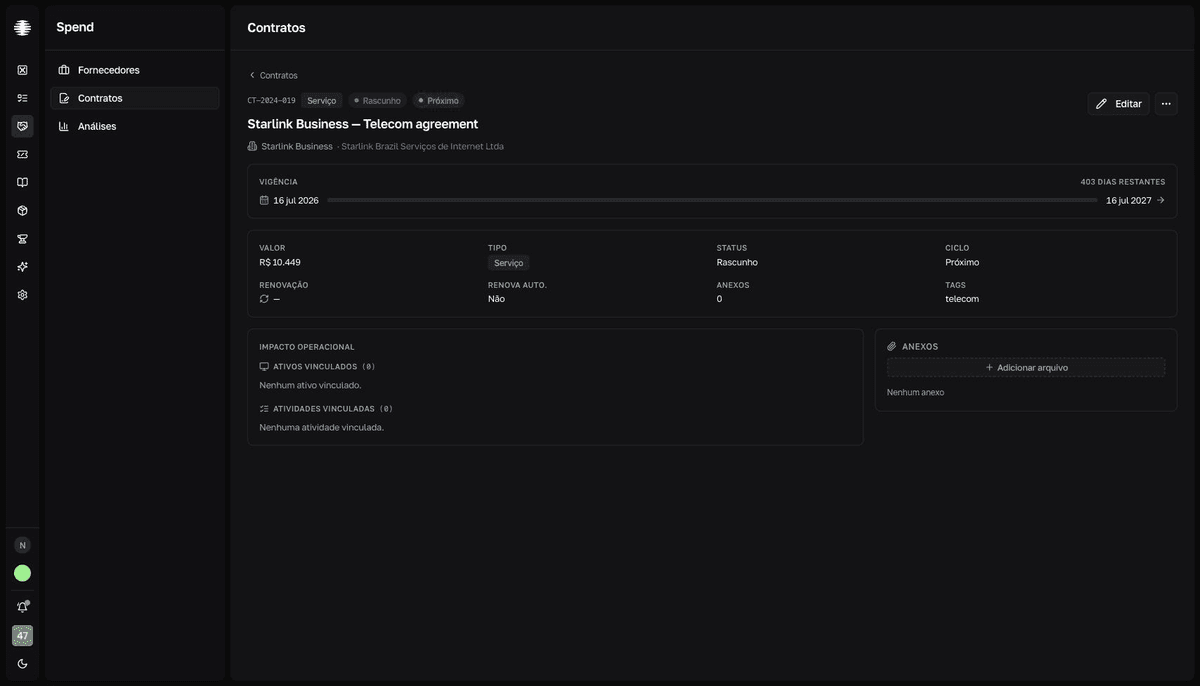
Task: Open the settings gear icon in left rail
Action: [22, 295]
